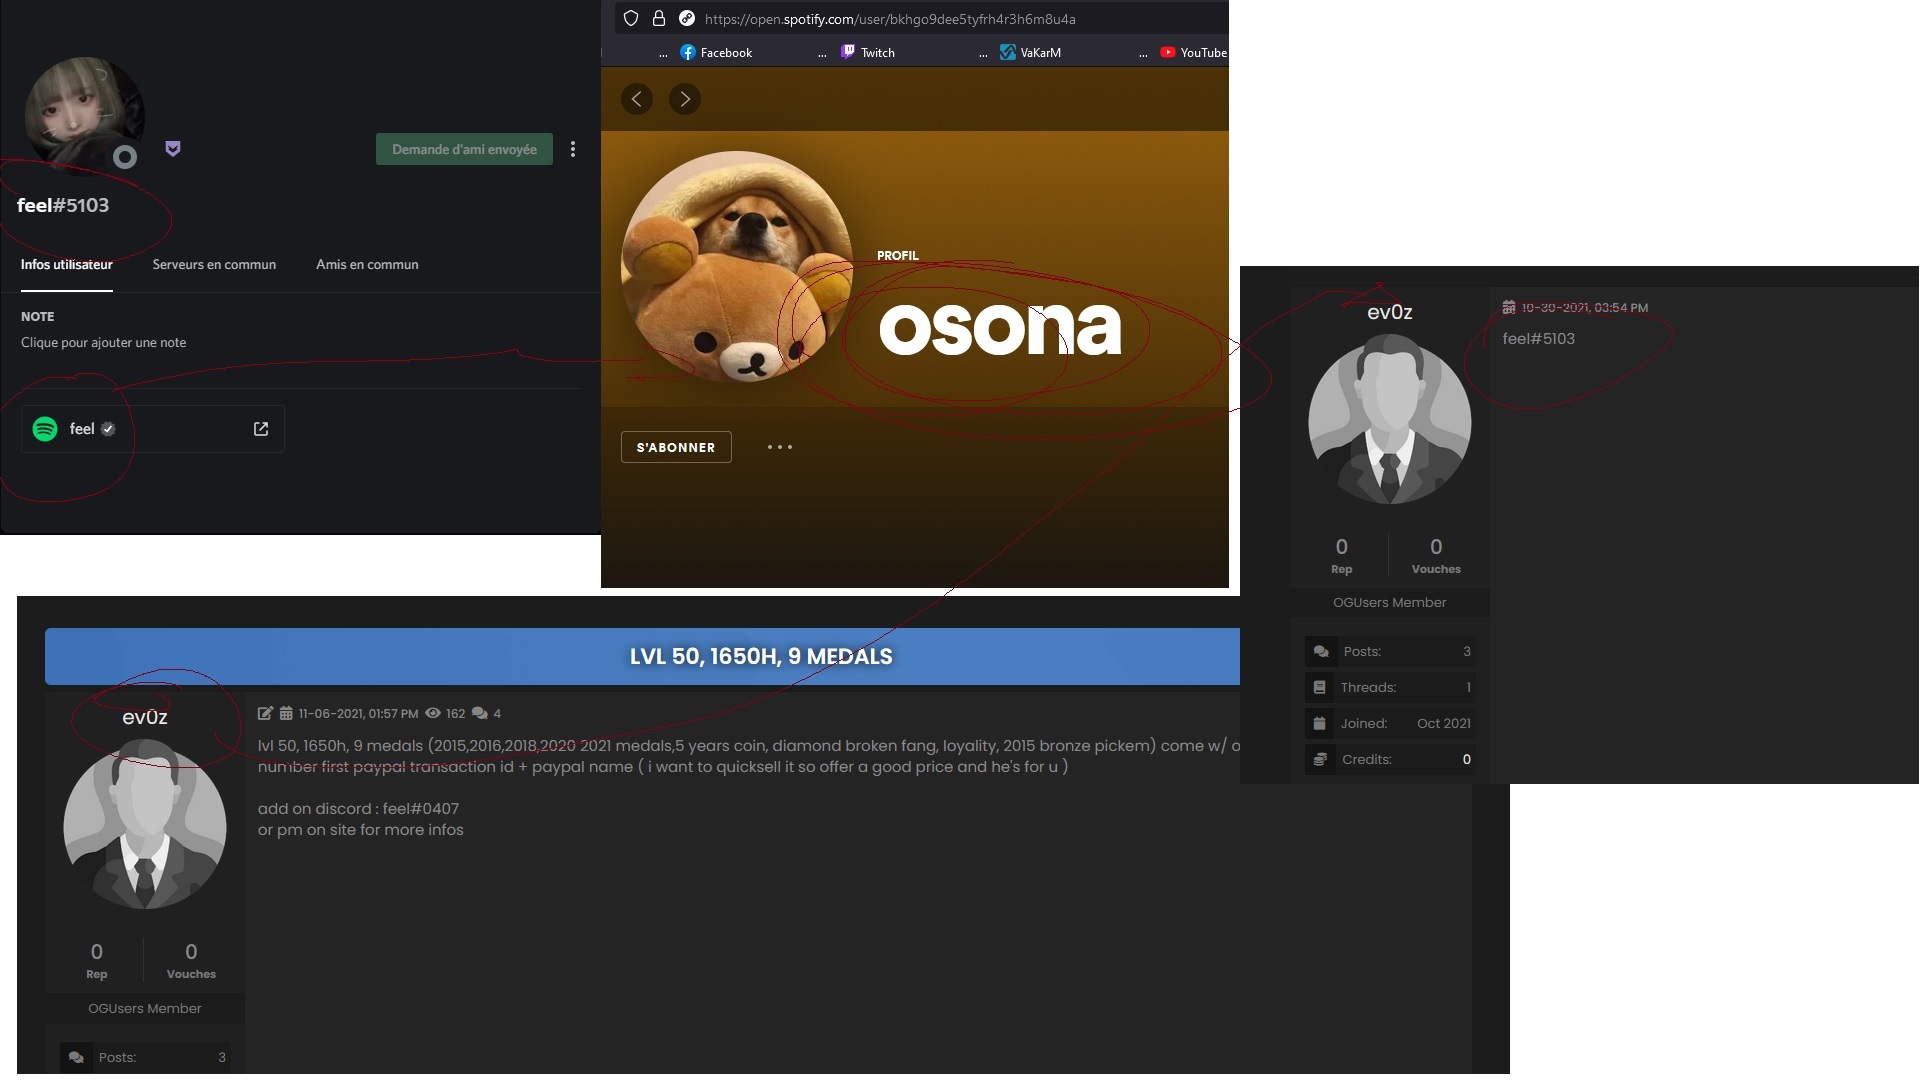Select the Infos utilisateur tab
Image resolution: width=1920 pixels, height=1080 pixels.
tap(67, 265)
